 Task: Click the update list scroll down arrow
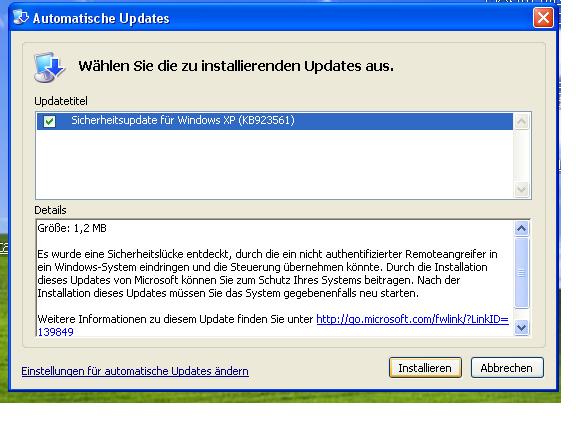point(522,190)
